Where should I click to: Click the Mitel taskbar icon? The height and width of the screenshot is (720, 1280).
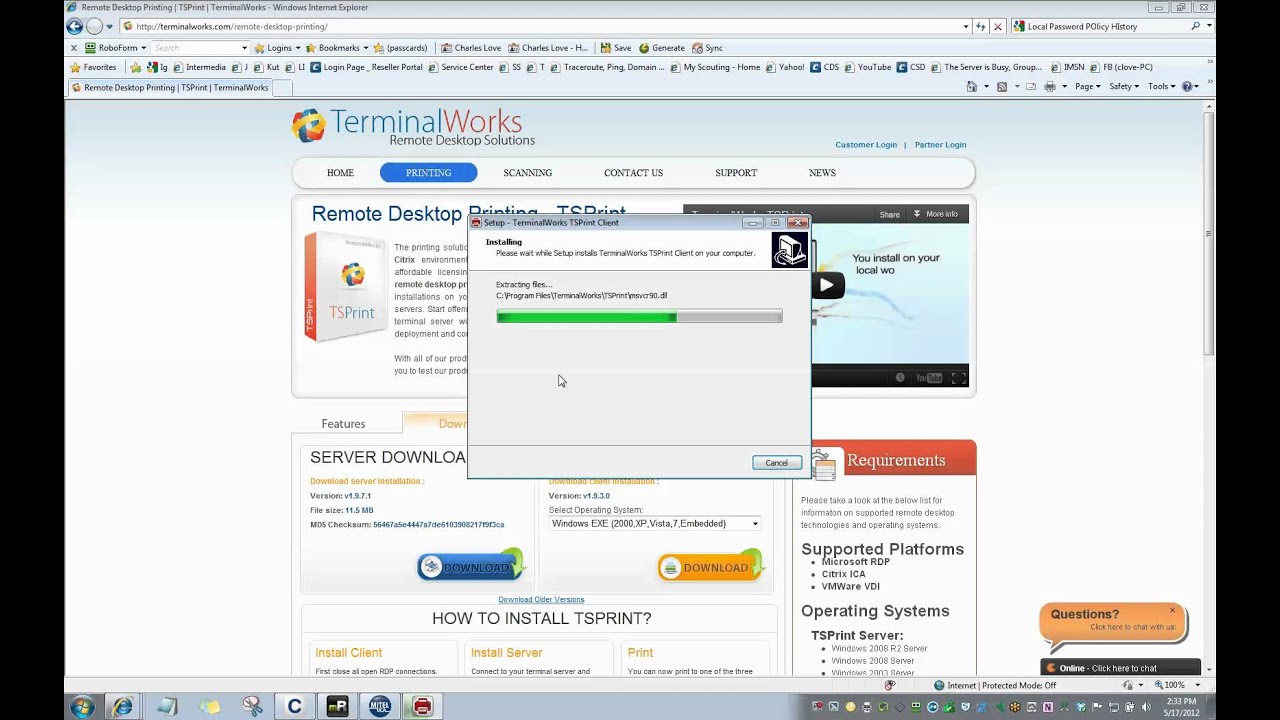click(x=380, y=707)
